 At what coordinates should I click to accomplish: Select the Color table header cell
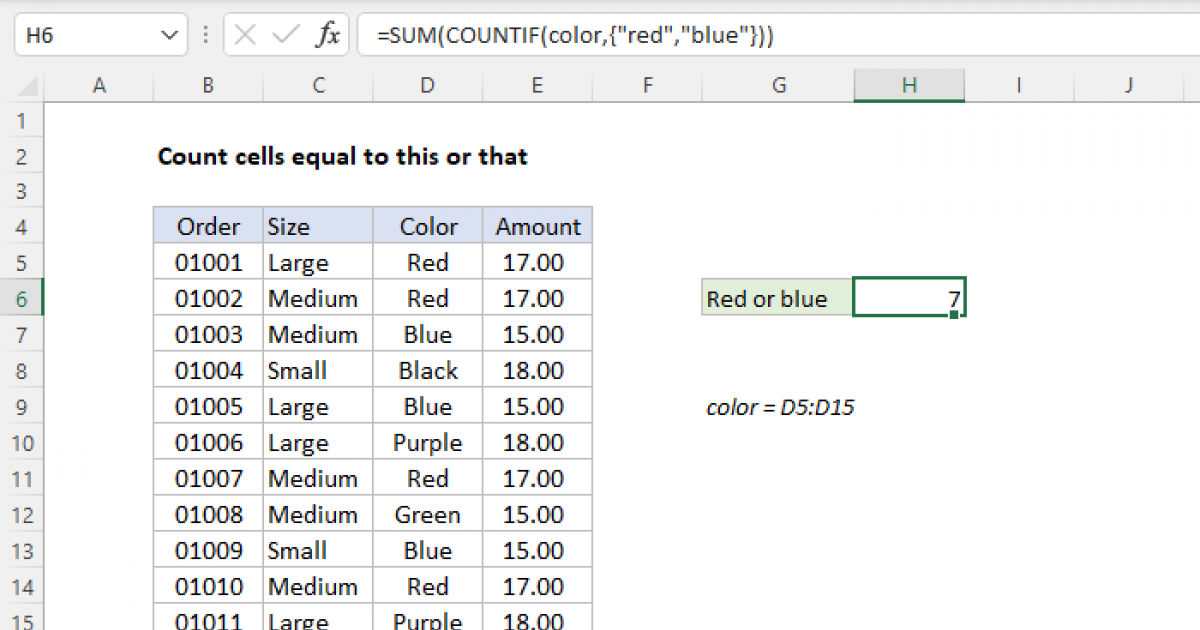click(x=428, y=227)
